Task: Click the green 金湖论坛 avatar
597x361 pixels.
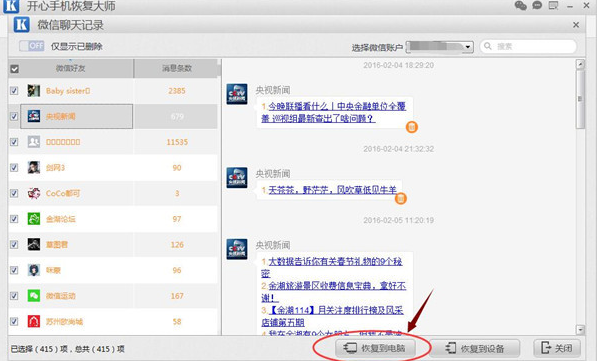Action: point(34,219)
